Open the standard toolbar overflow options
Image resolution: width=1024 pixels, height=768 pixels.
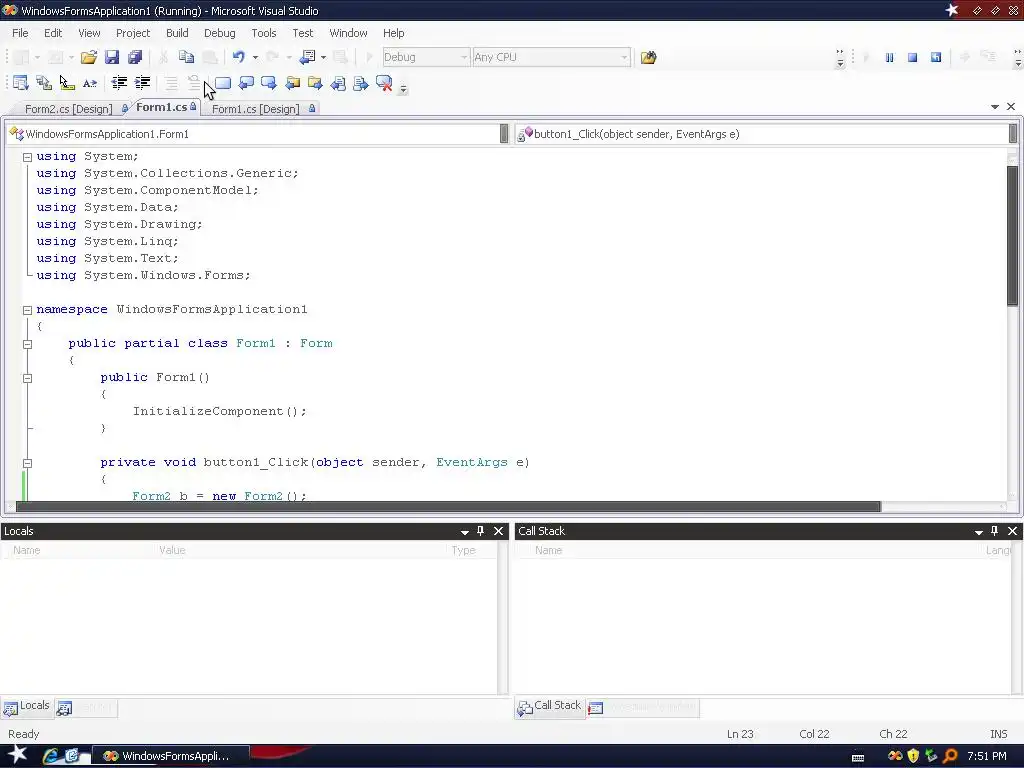pyautogui.click(x=840, y=58)
